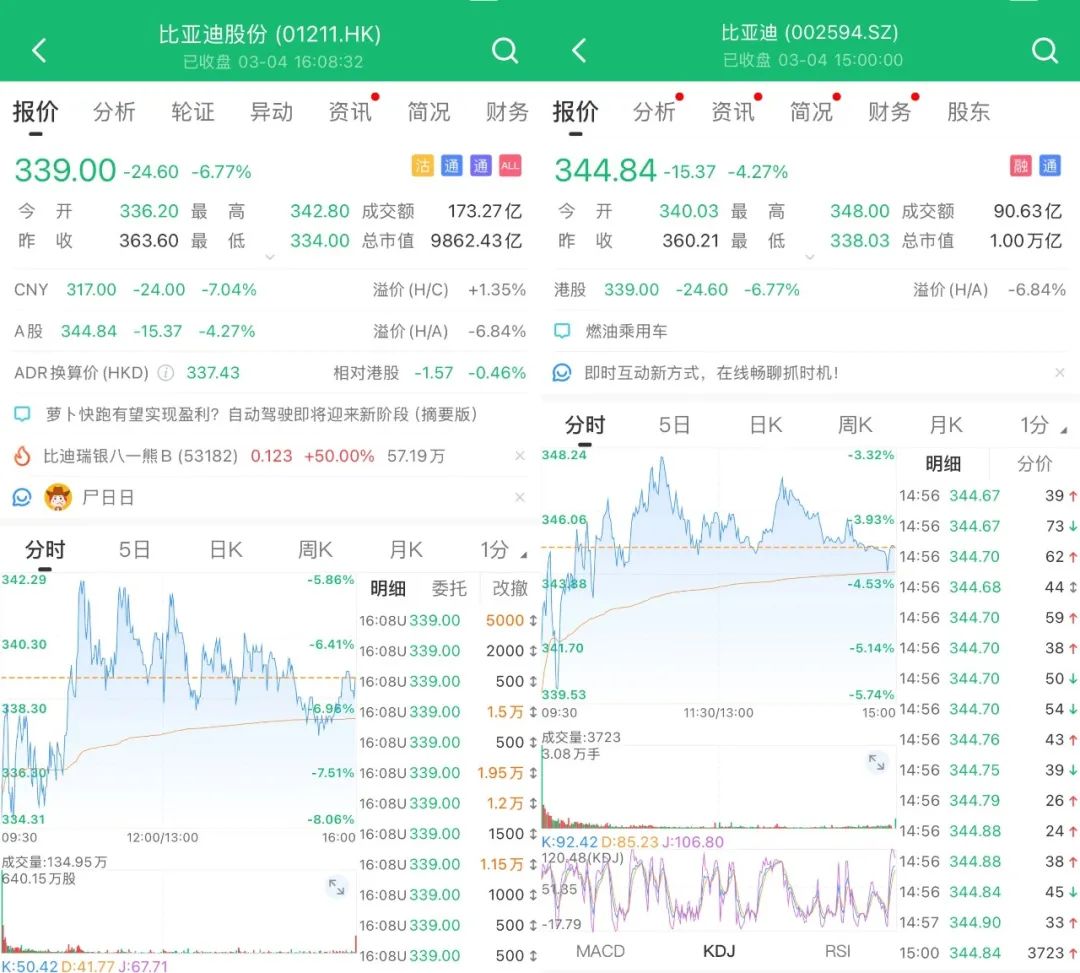Expand the chevron below 总市值 9862.43亿
The image size is (1080, 973).
coord(268,257)
